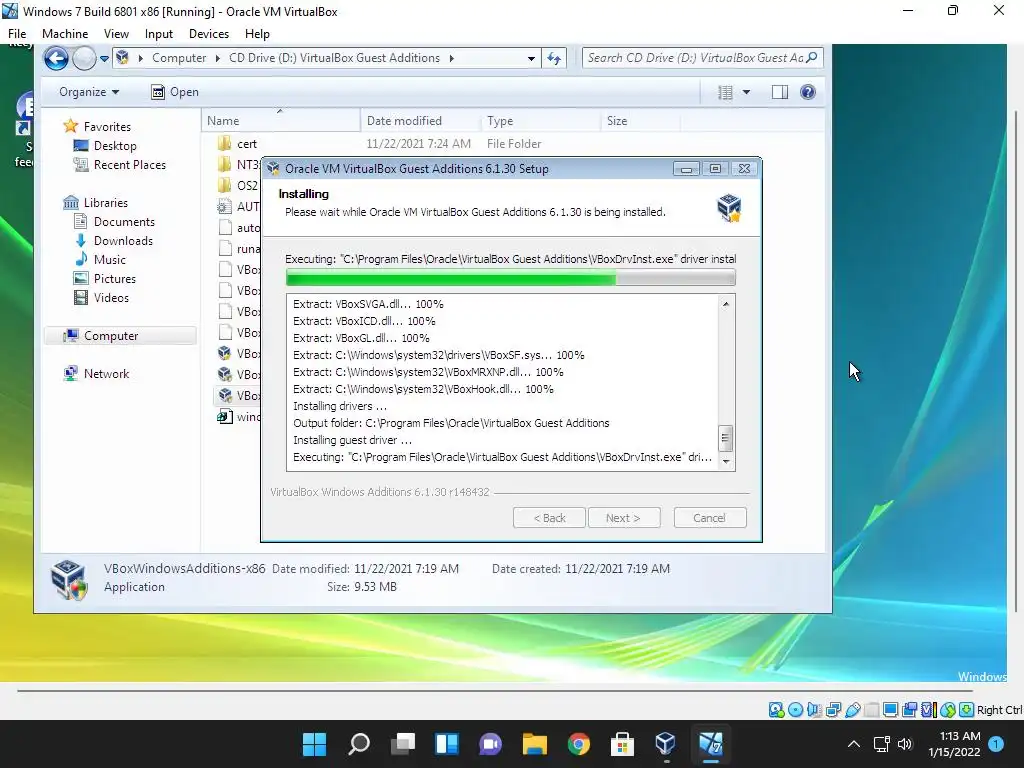Viewport: 1024px width, 768px height.
Task: Select Documents library
Action: tap(114, 221)
